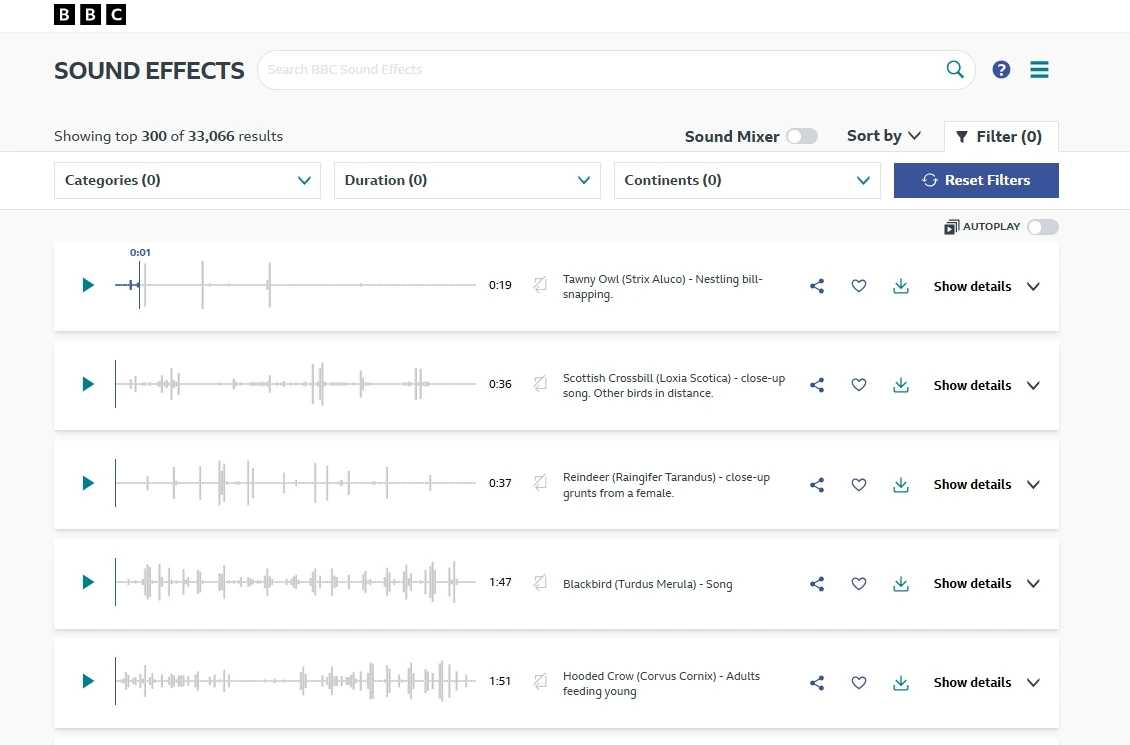Screen dimensions: 1130x745
Task: Select the Filter (0) tab
Action: (x=1001, y=136)
